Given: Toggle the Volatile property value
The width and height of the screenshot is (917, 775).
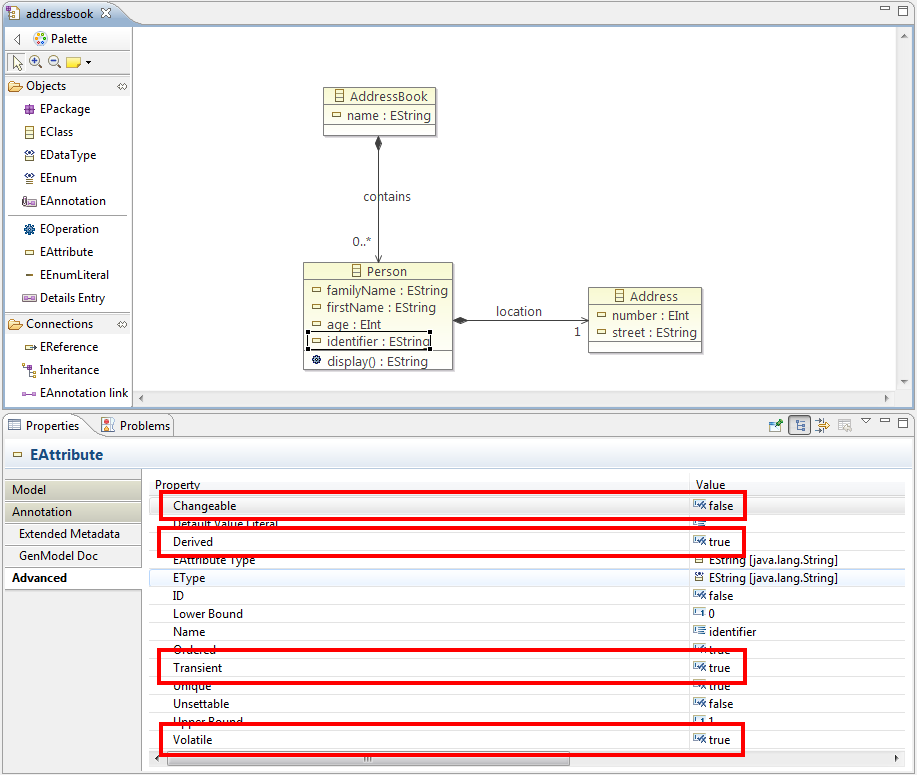Looking at the screenshot, I should (x=719, y=740).
